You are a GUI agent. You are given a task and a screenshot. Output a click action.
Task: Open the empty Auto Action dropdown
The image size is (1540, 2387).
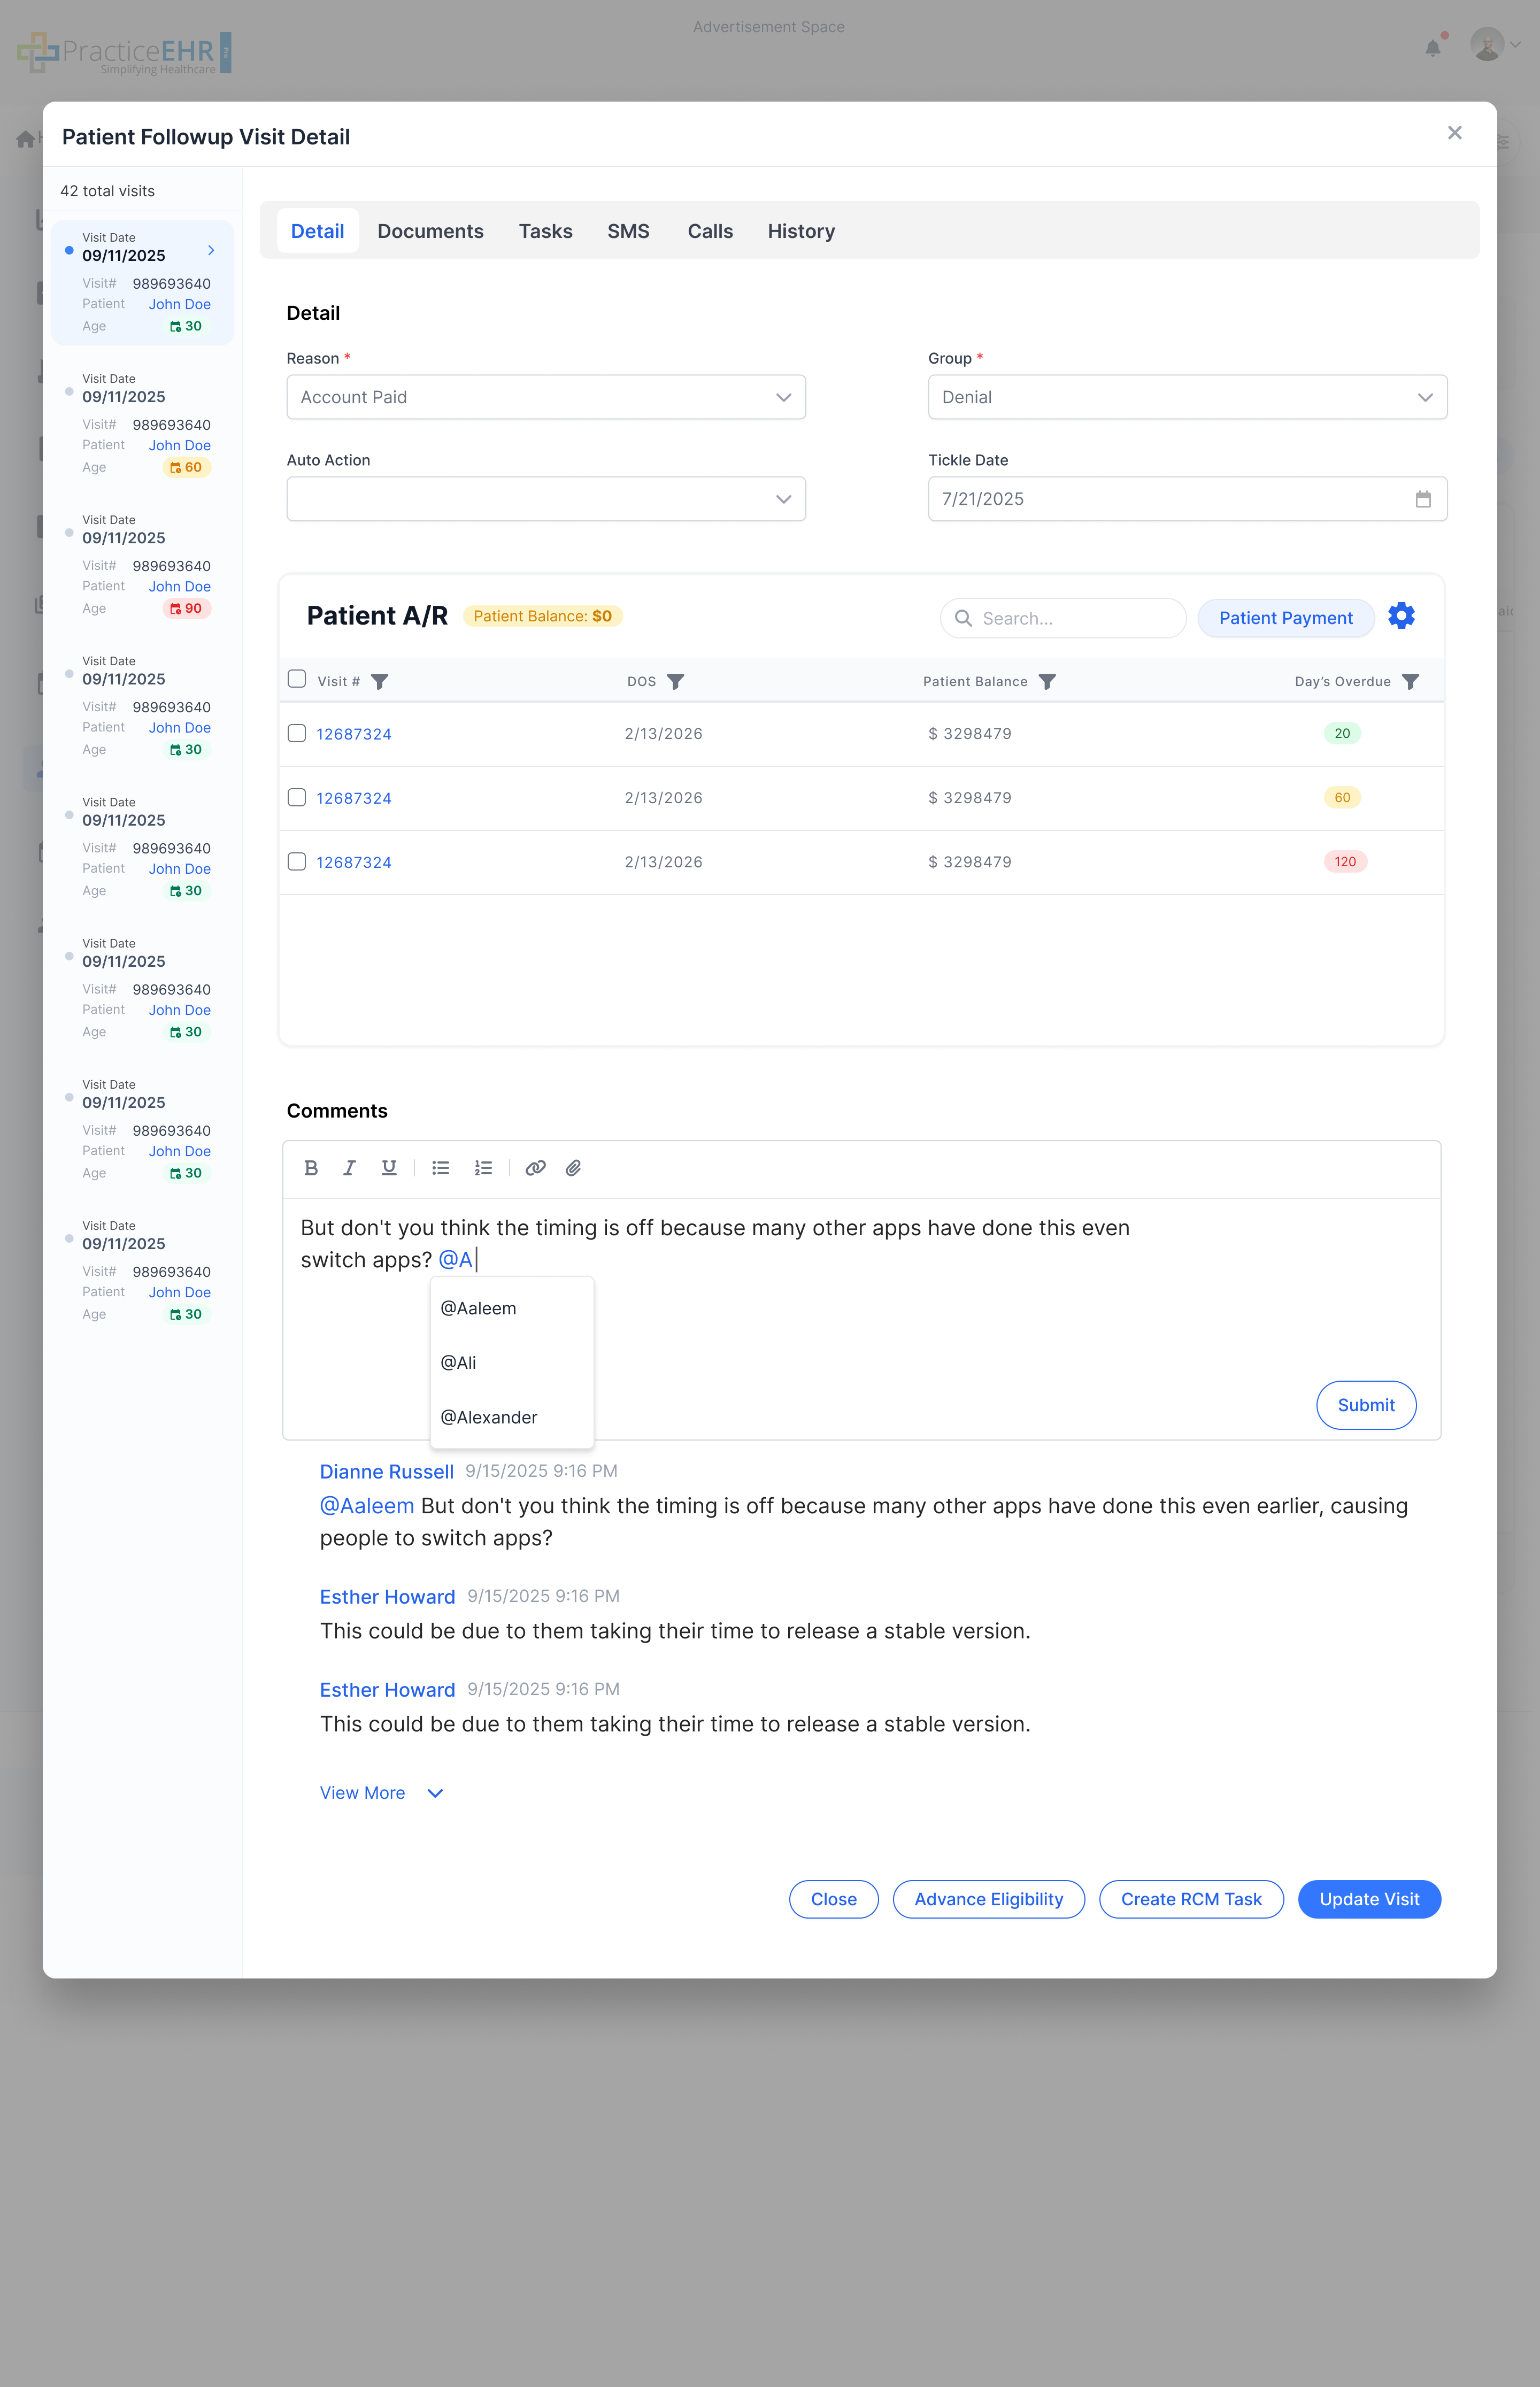546,499
